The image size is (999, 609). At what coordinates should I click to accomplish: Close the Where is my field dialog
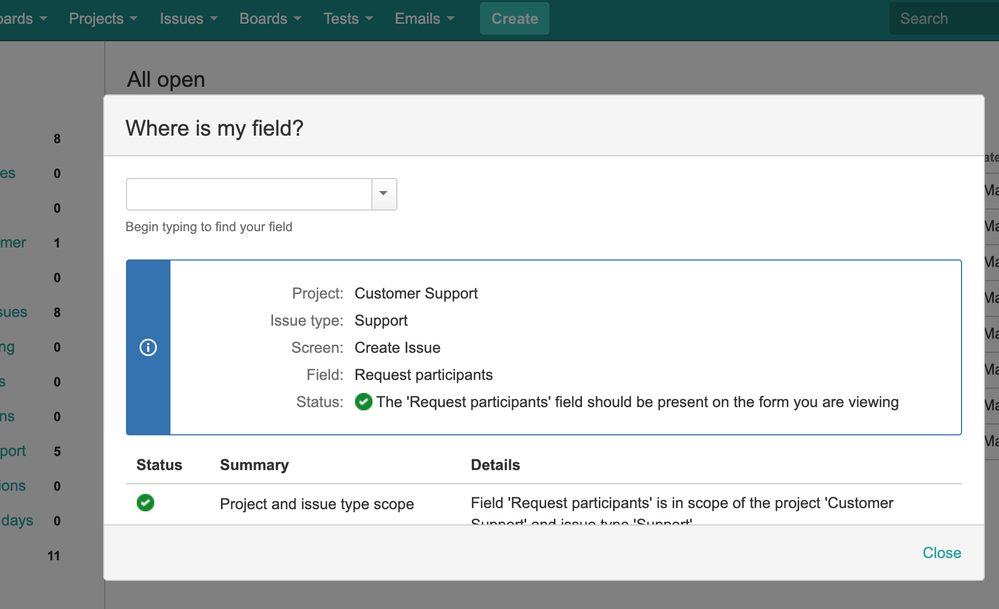941,553
